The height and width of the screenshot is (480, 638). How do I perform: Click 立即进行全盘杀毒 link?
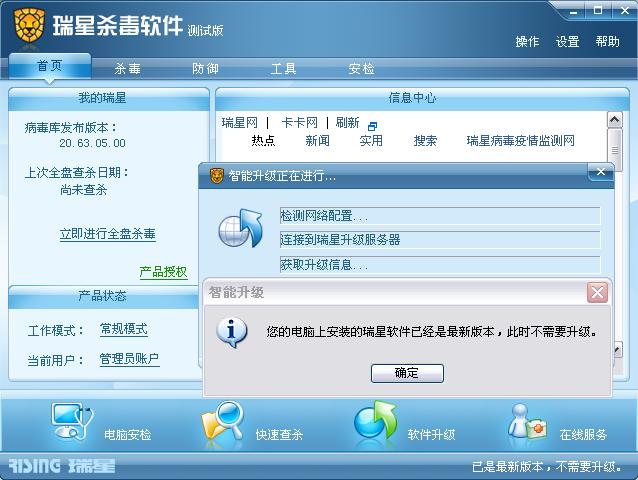(108, 234)
